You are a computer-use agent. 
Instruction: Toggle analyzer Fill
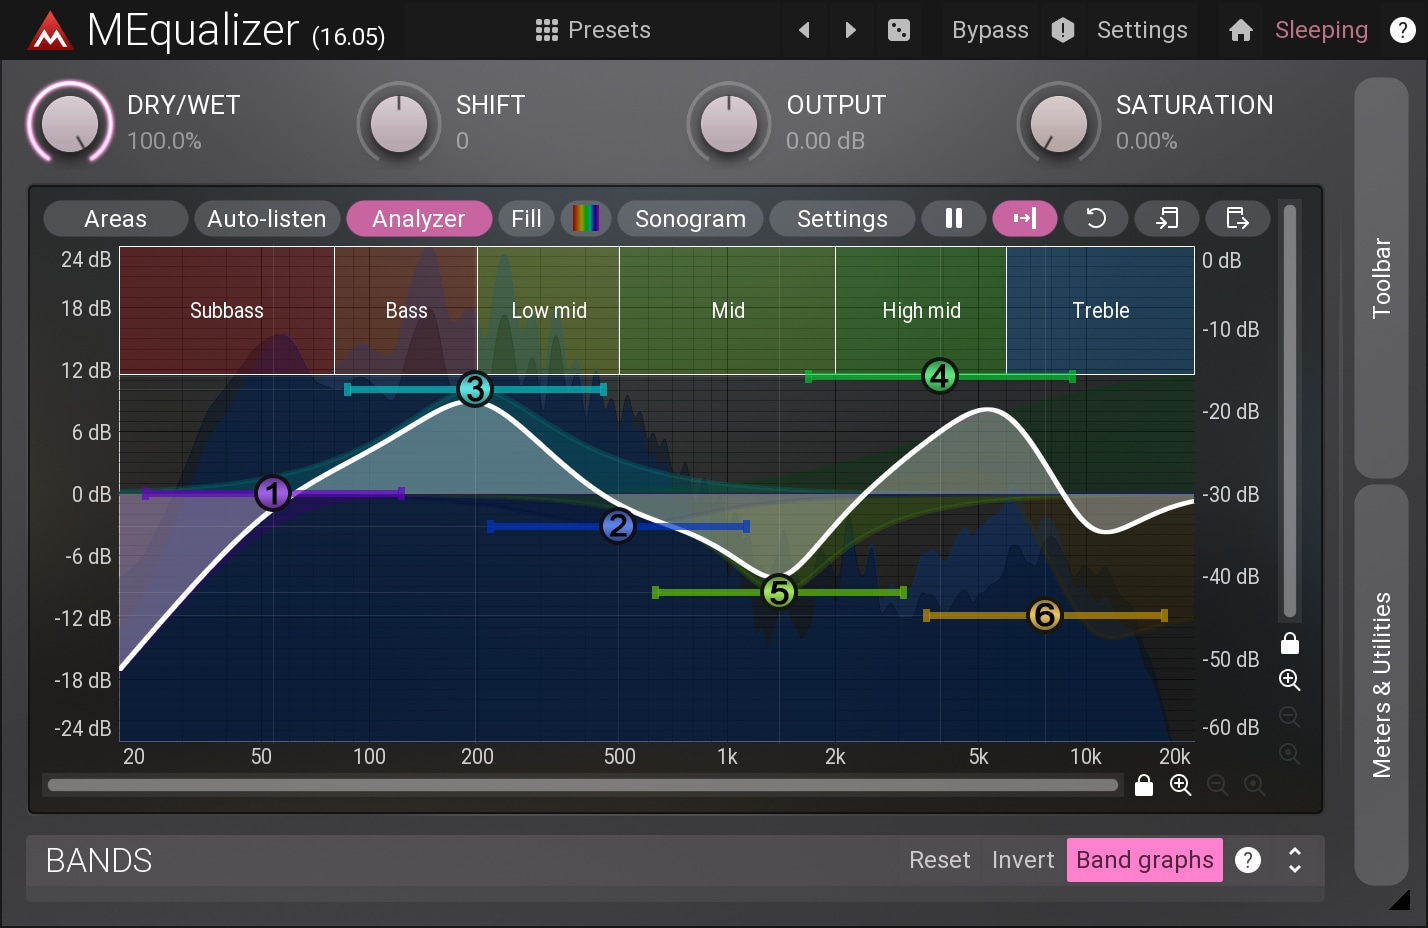pos(526,218)
